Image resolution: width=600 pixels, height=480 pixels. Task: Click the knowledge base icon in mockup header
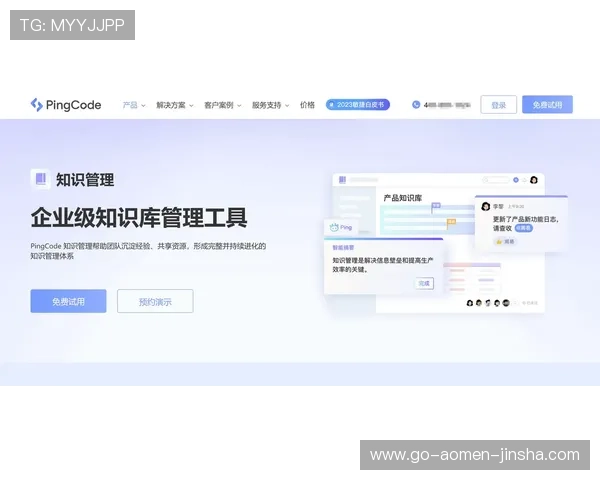(x=342, y=180)
